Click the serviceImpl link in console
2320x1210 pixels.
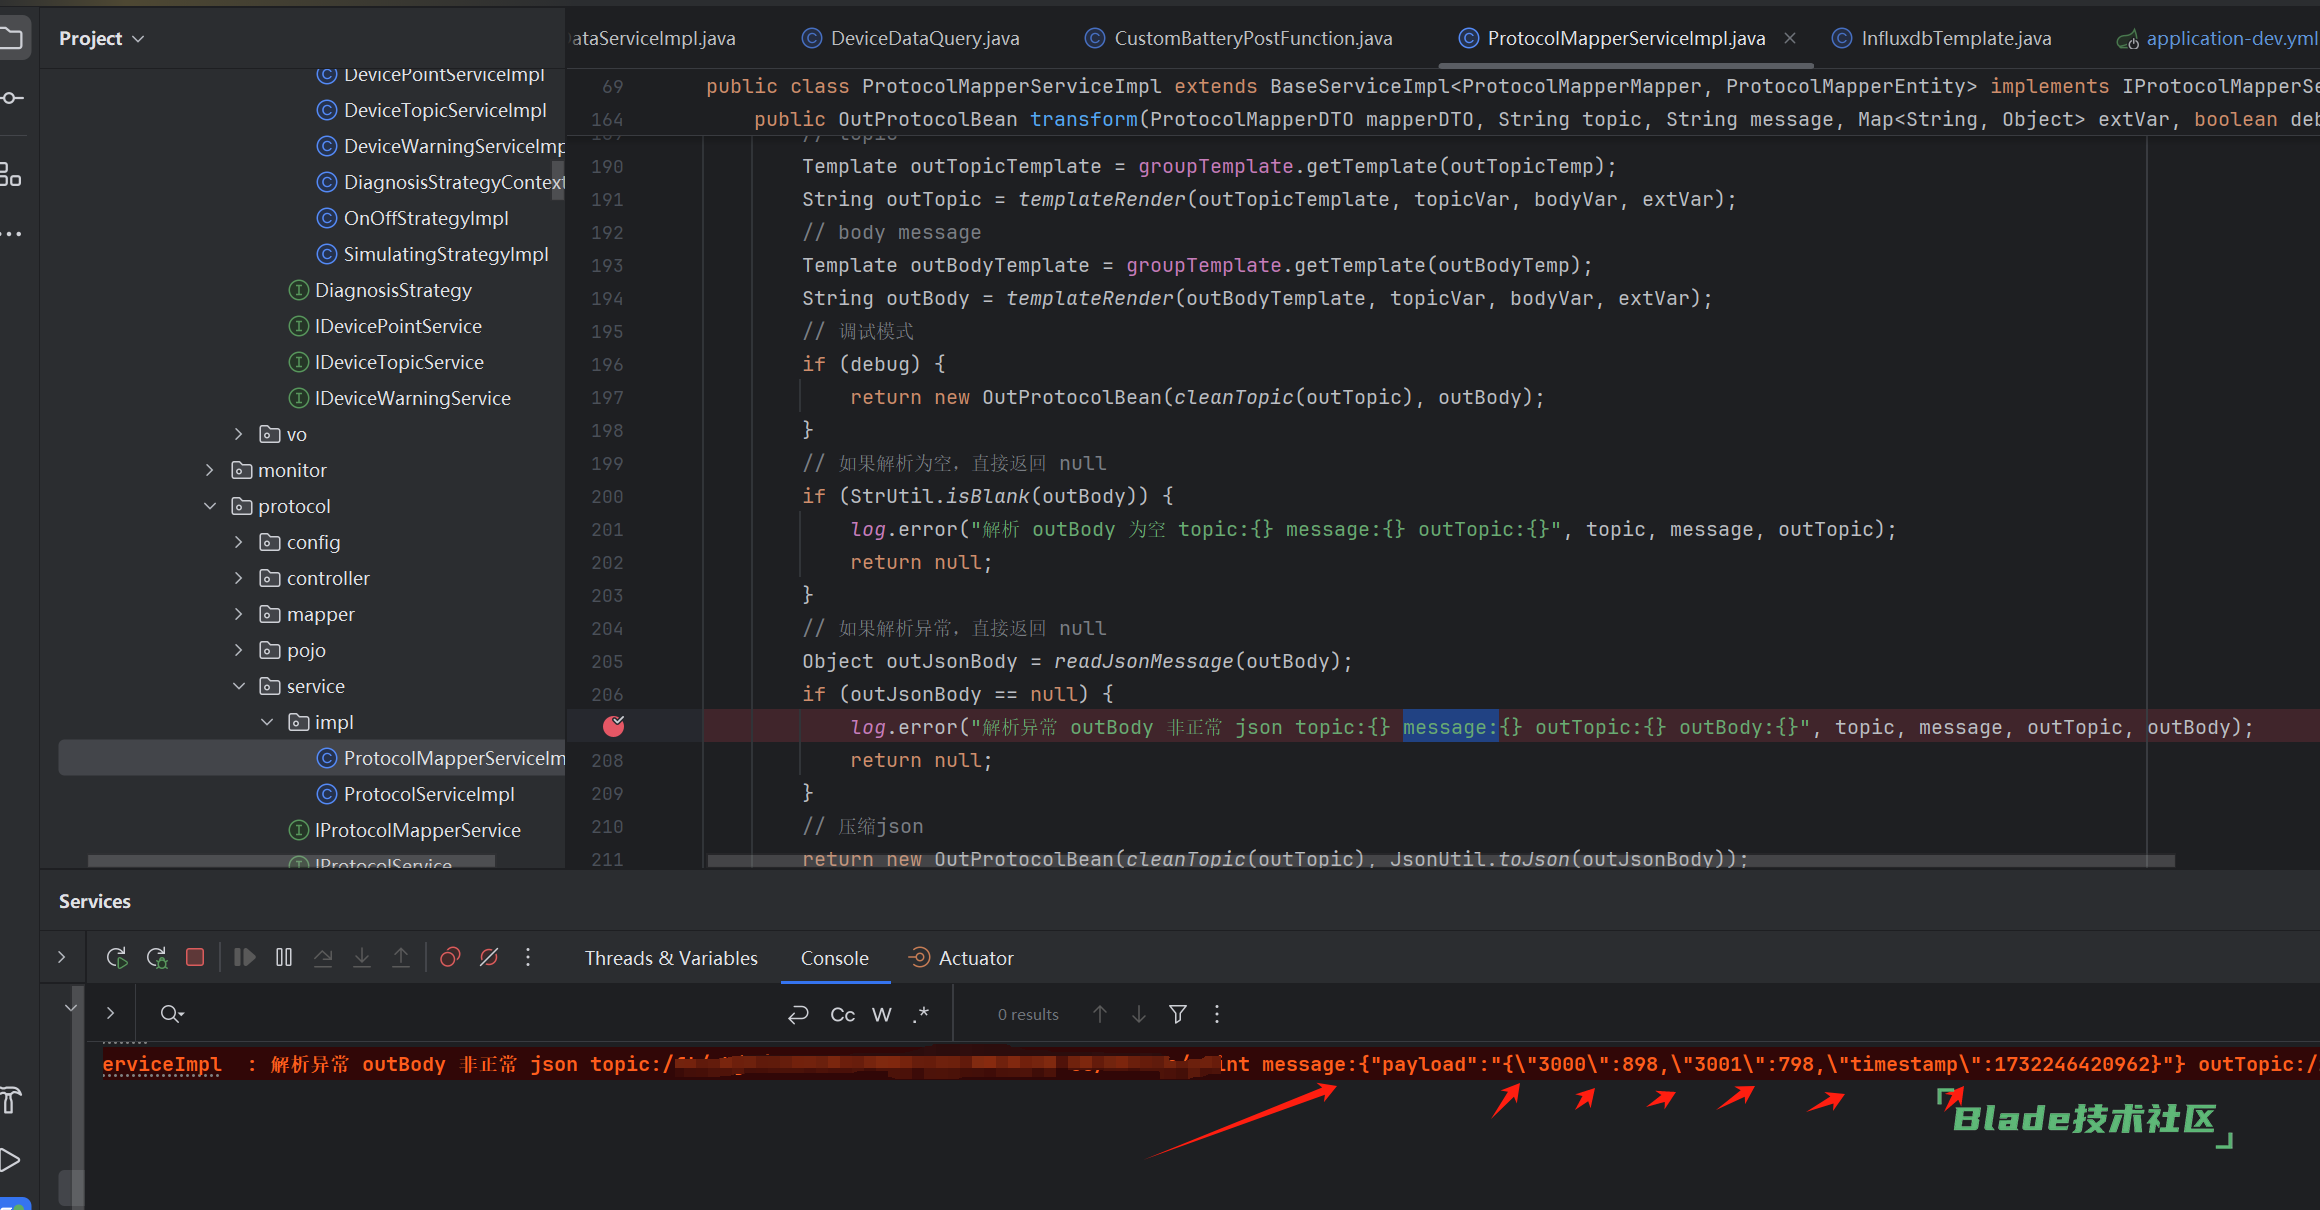(x=161, y=1064)
